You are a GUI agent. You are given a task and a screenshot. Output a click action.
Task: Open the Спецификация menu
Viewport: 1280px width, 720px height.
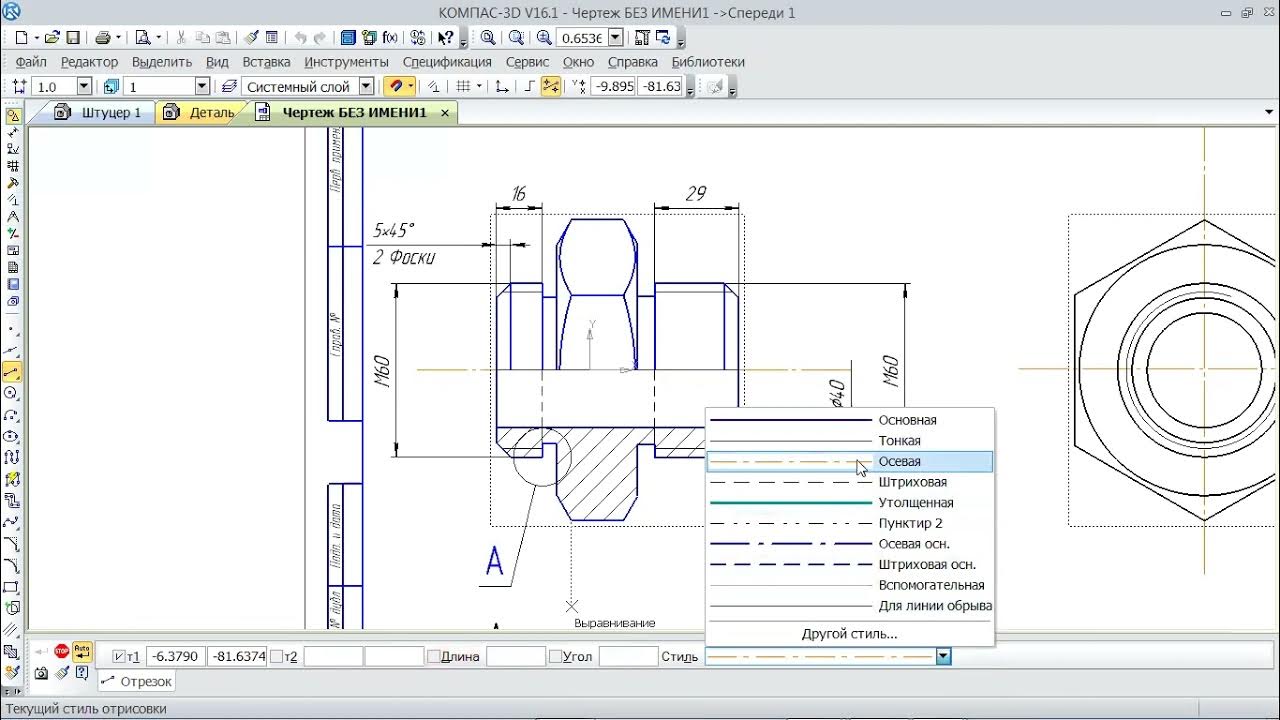pos(447,62)
